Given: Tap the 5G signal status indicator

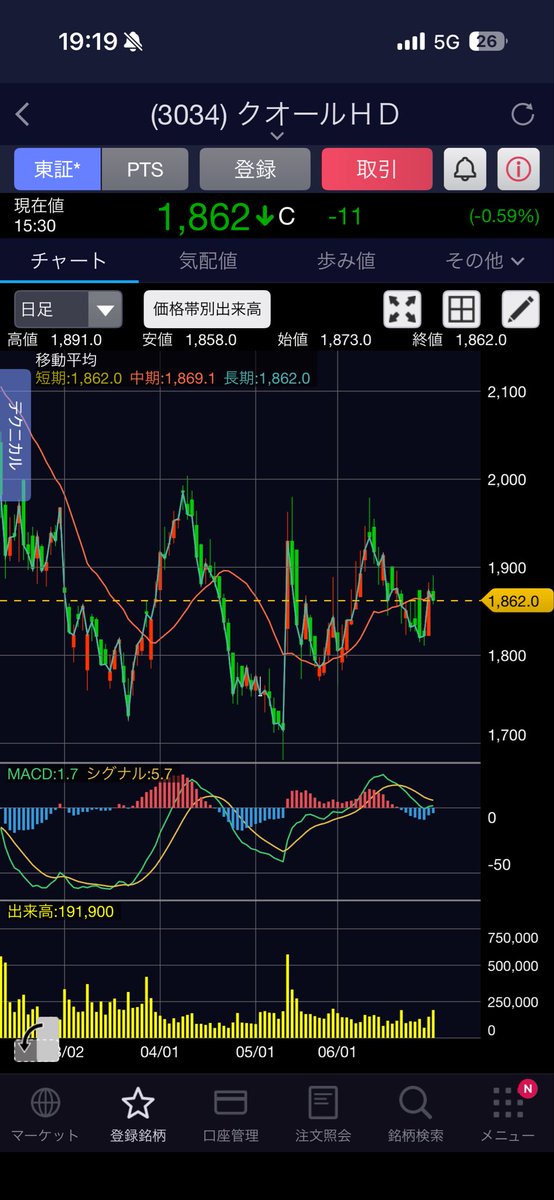Looking at the screenshot, I should pyautogui.click(x=449, y=43).
